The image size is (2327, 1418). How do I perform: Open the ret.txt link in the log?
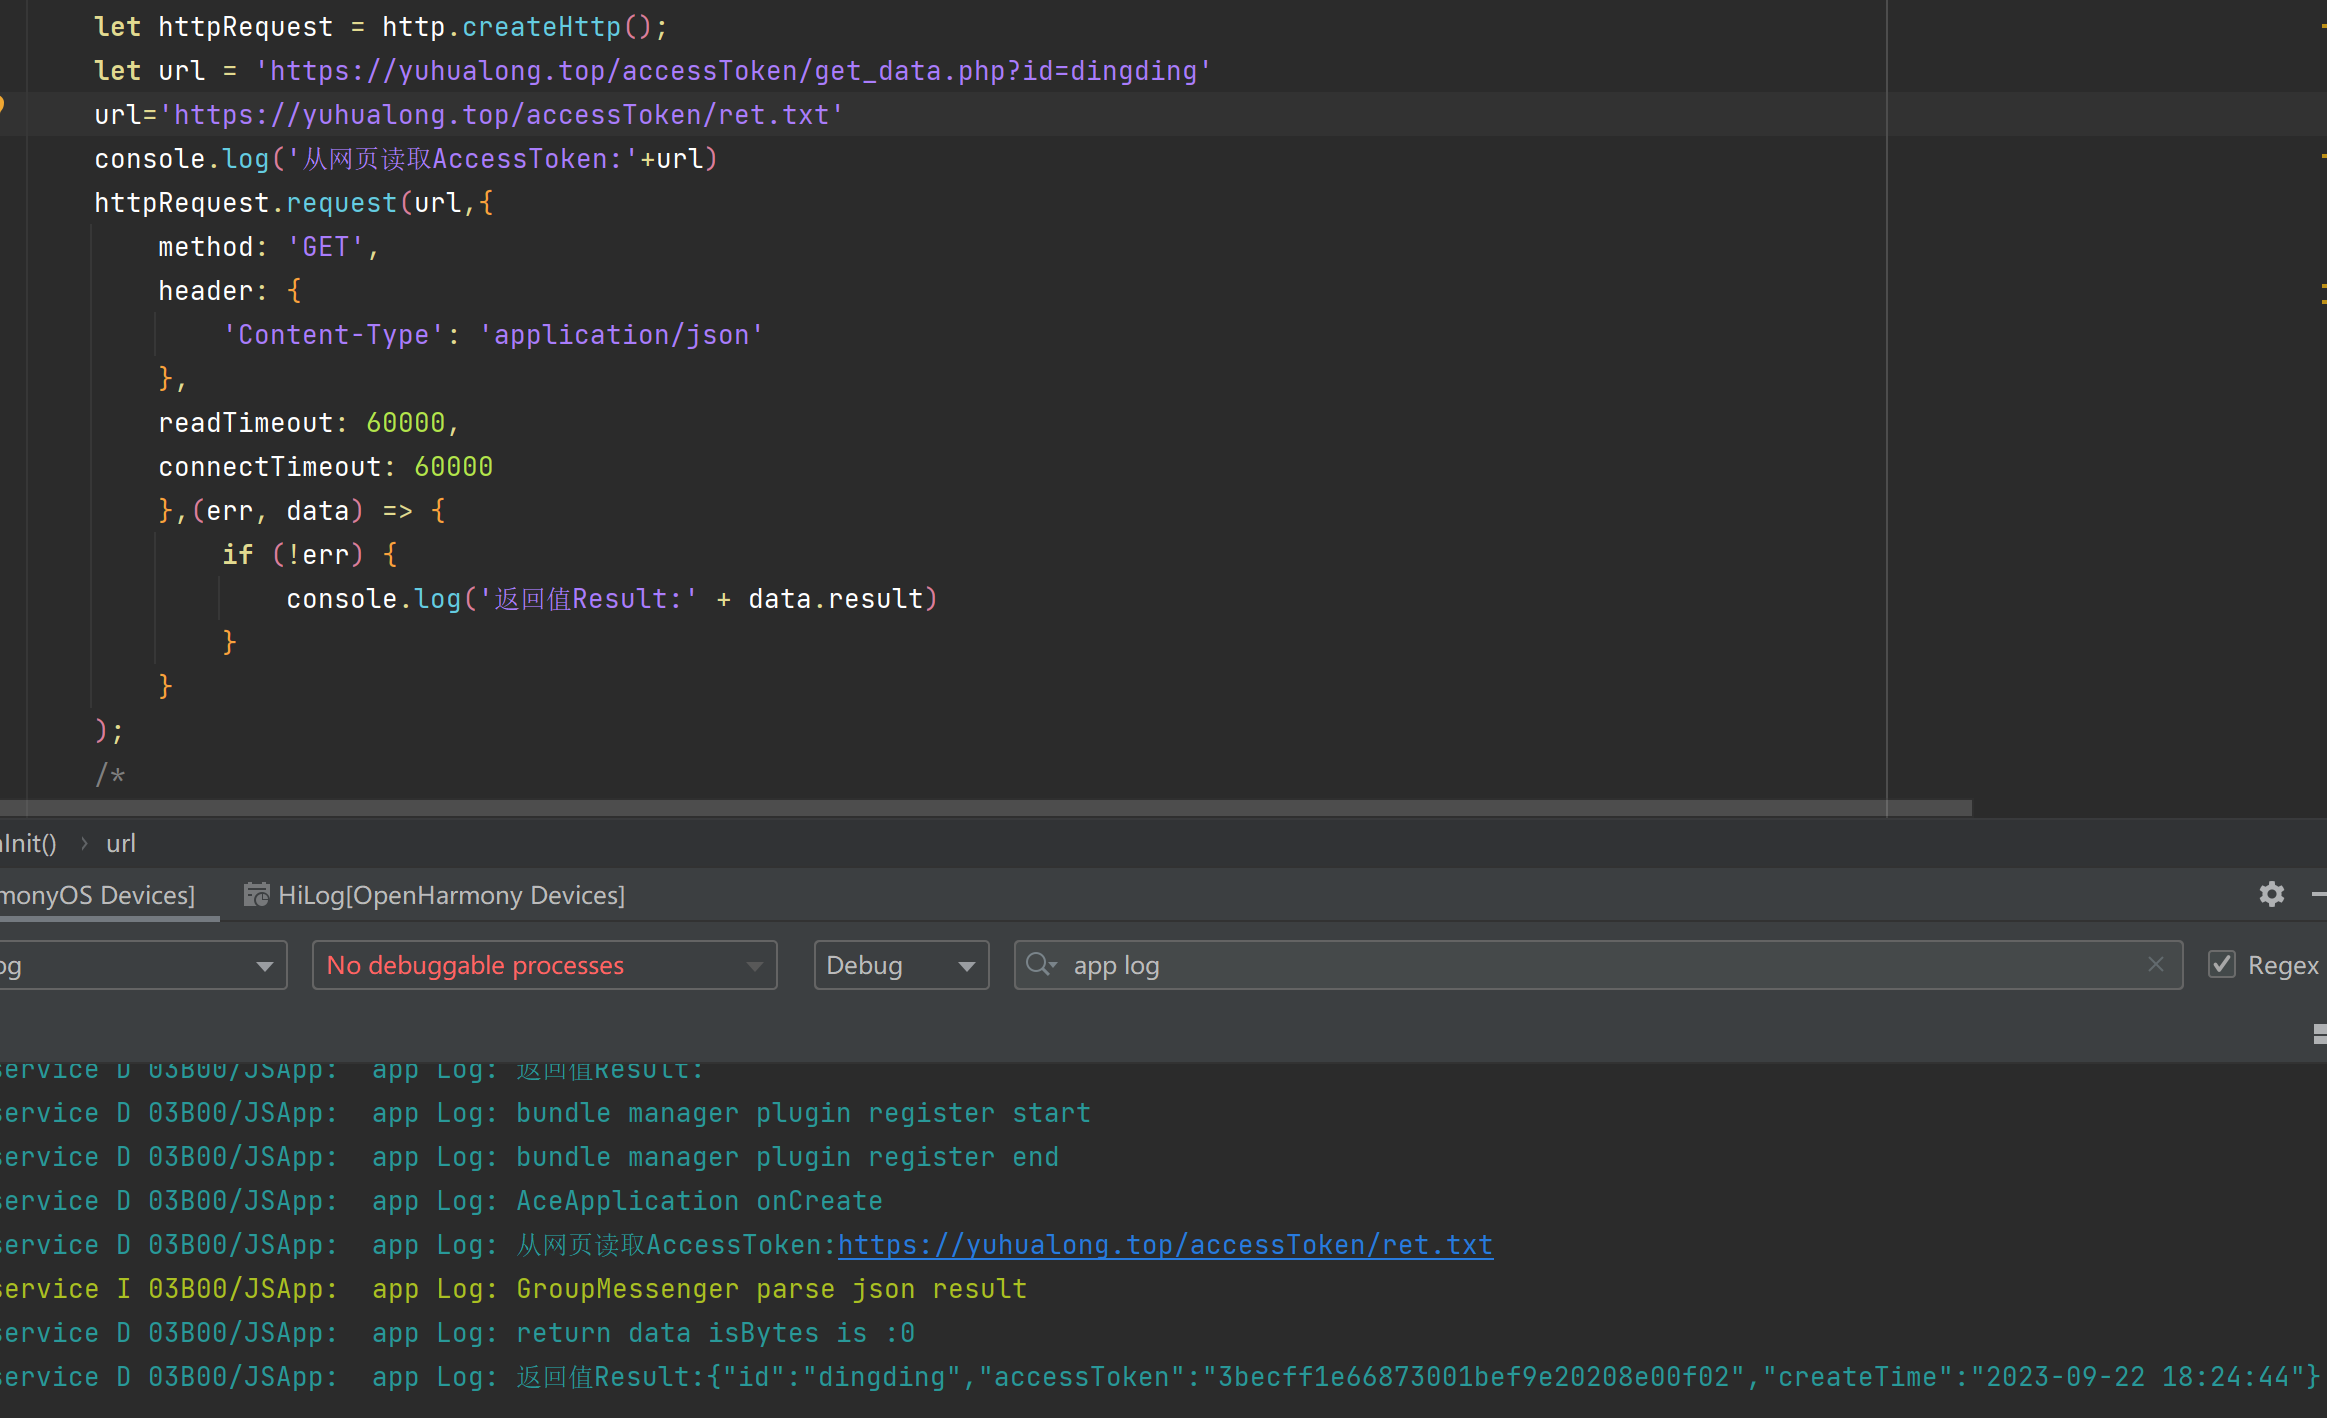tap(1165, 1245)
